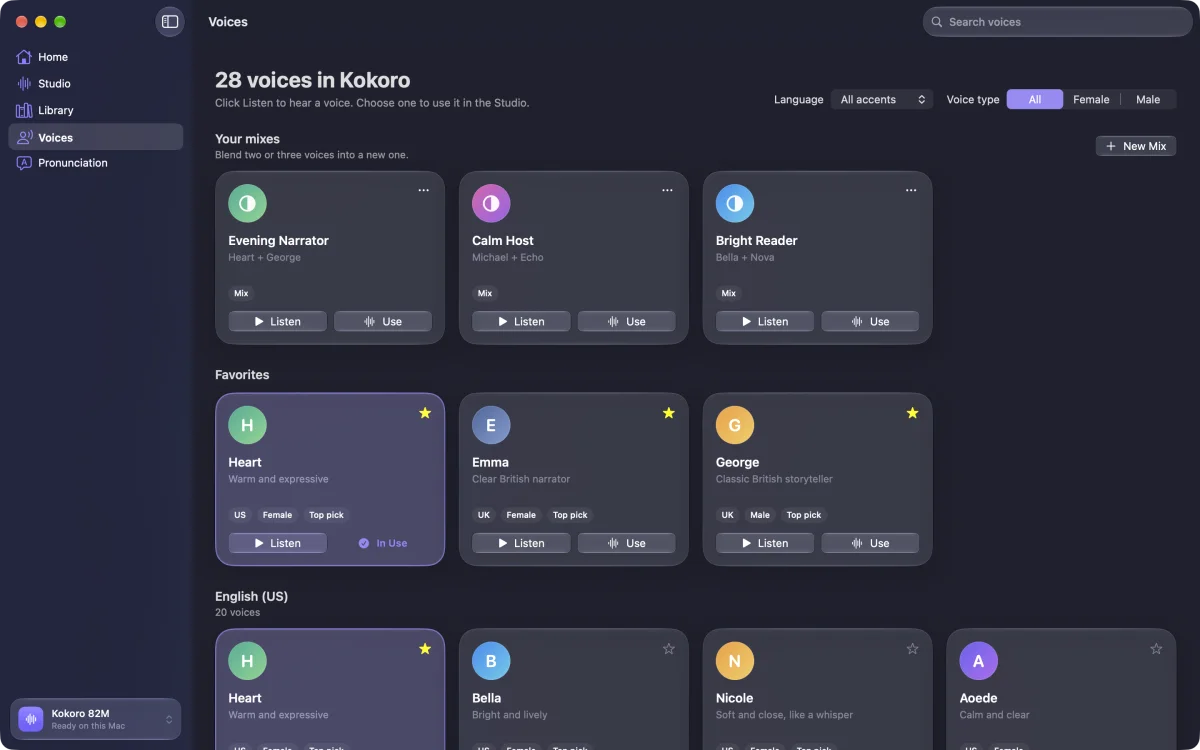Select Voices in the sidebar
Screen dimensions: 1200x750
[x=96, y=137]
